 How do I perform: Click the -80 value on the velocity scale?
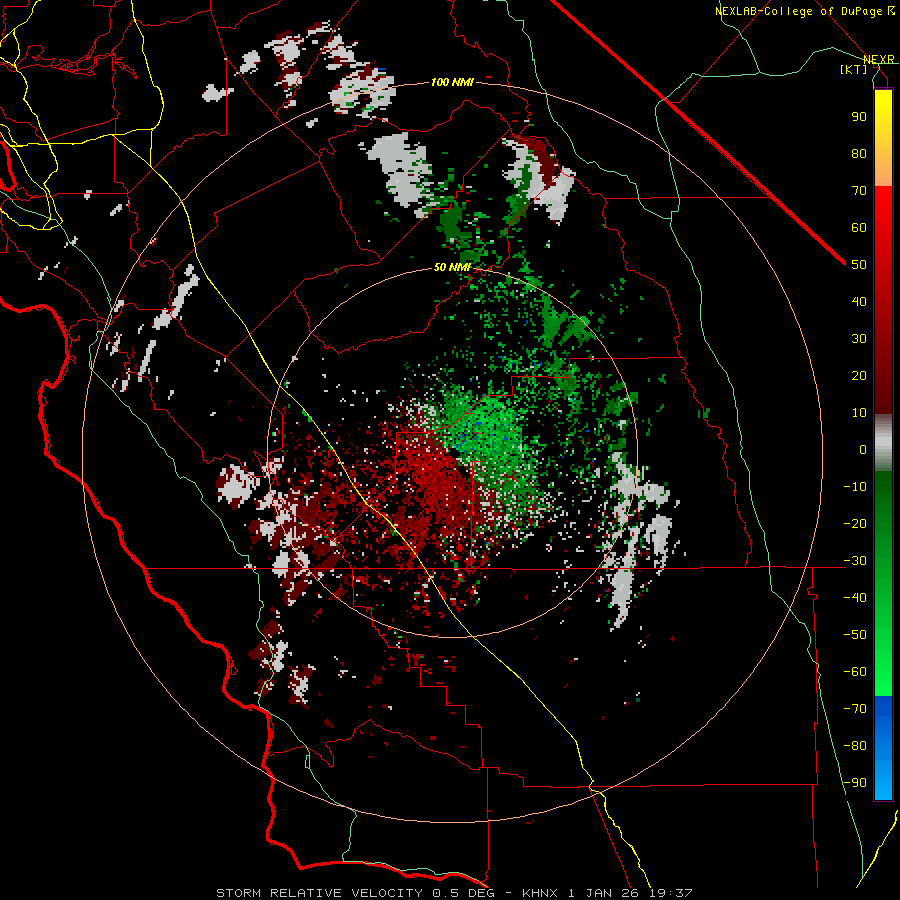855,746
